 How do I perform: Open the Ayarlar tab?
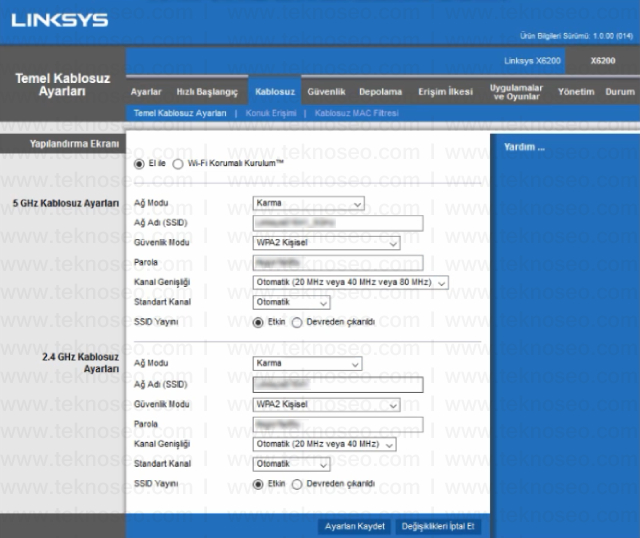pyautogui.click(x=146, y=92)
